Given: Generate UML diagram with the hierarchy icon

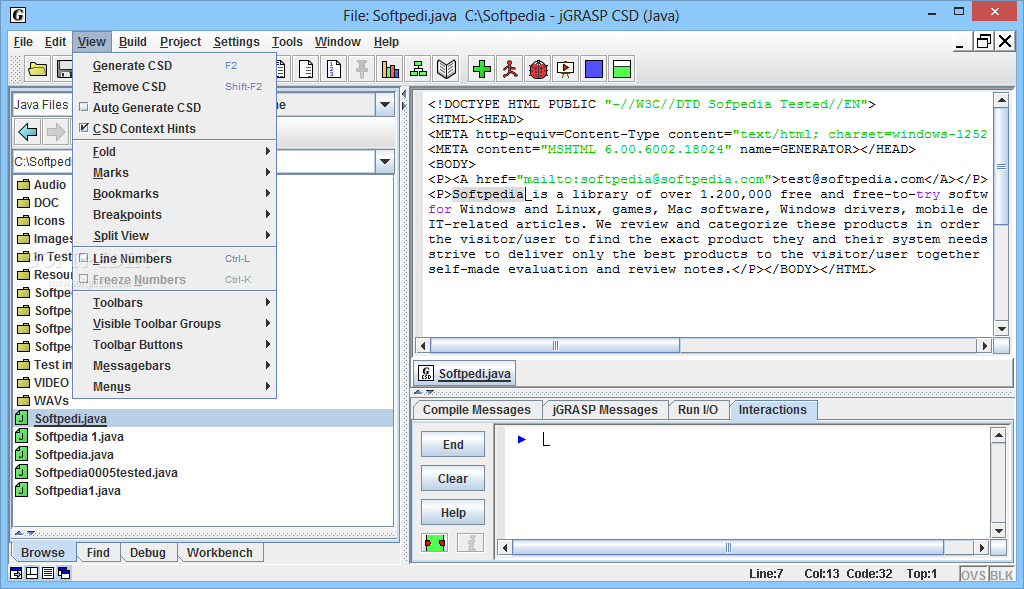Looking at the screenshot, I should tap(419, 69).
